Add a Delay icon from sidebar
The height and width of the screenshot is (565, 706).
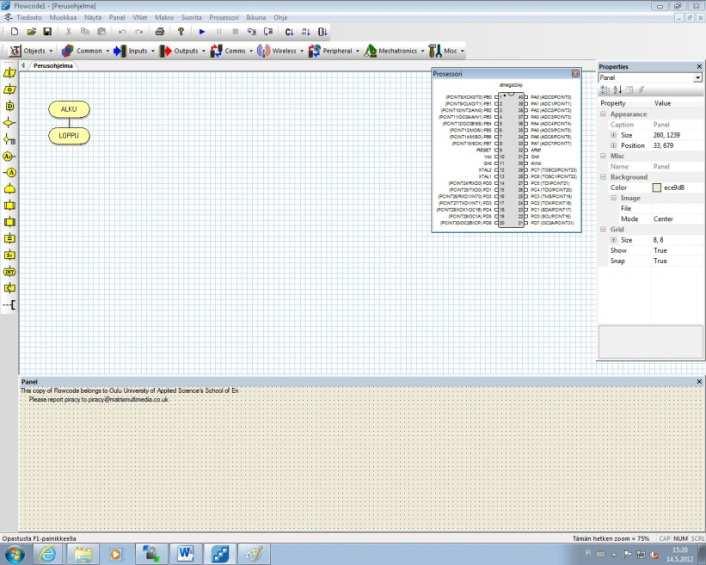9,106
